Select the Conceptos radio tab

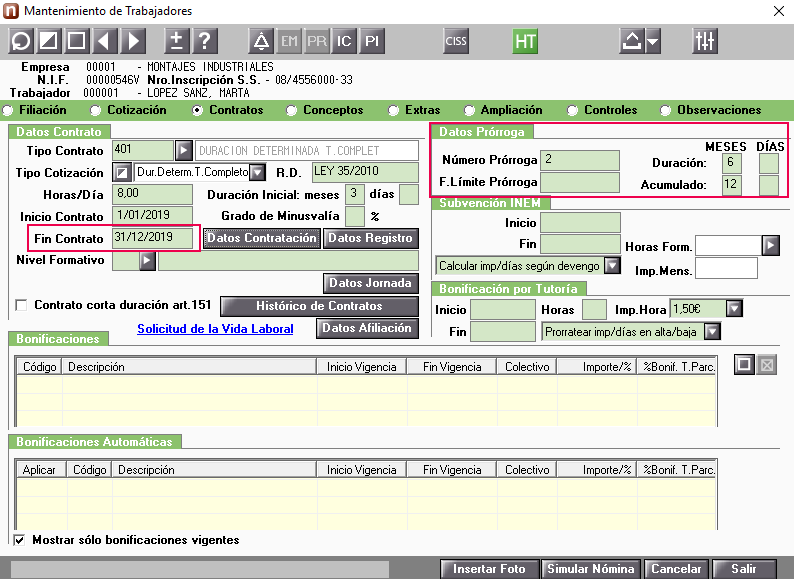click(x=291, y=110)
